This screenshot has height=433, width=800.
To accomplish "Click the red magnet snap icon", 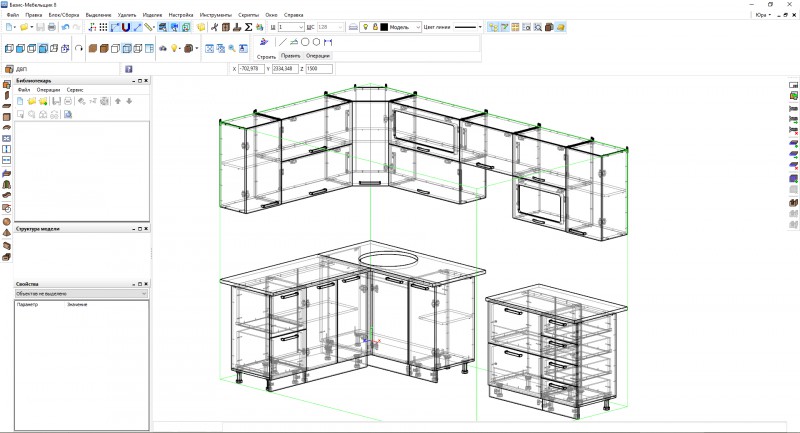I will [126, 27].
